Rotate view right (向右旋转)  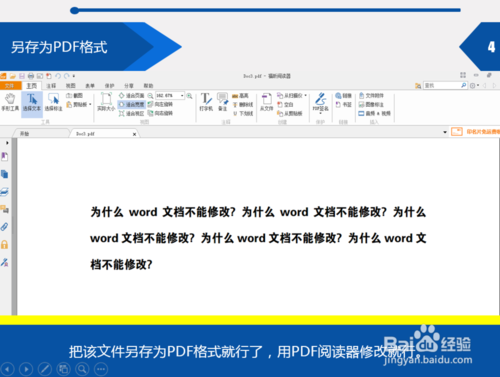click(x=160, y=114)
